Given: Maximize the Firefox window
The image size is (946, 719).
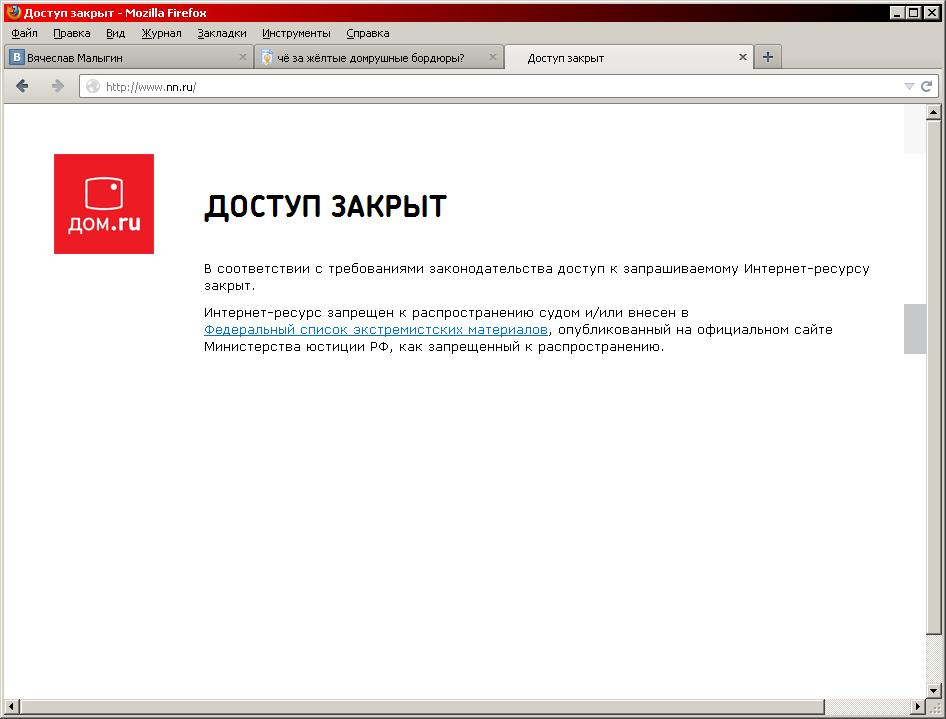Looking at the screenshot, I should click(x=913, y=12).
